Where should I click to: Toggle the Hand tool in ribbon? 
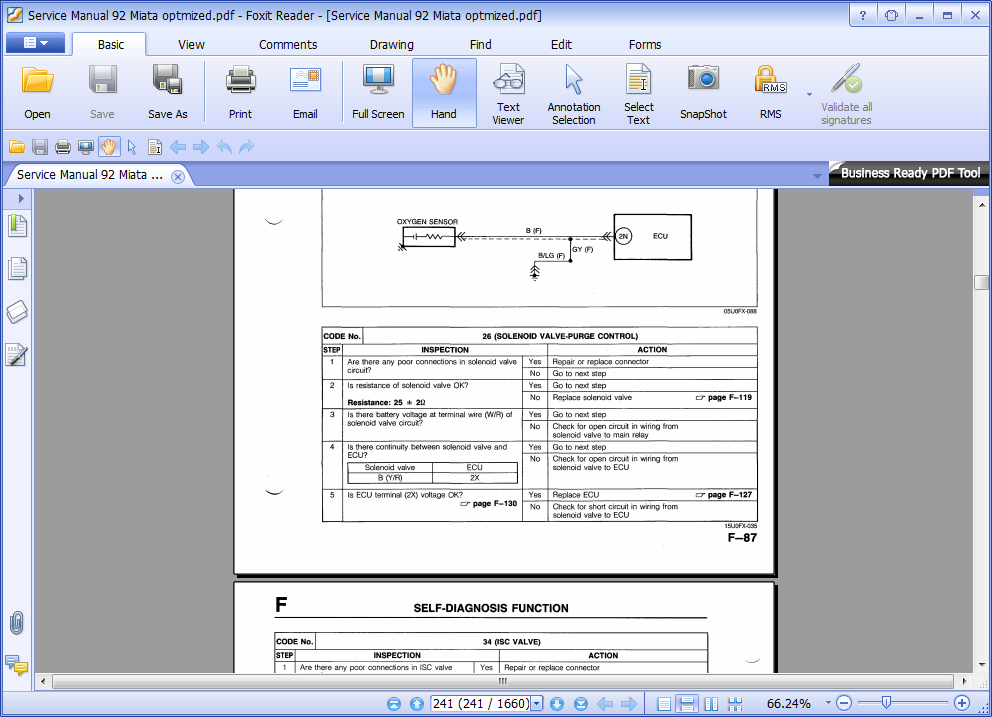coord(444,93)
